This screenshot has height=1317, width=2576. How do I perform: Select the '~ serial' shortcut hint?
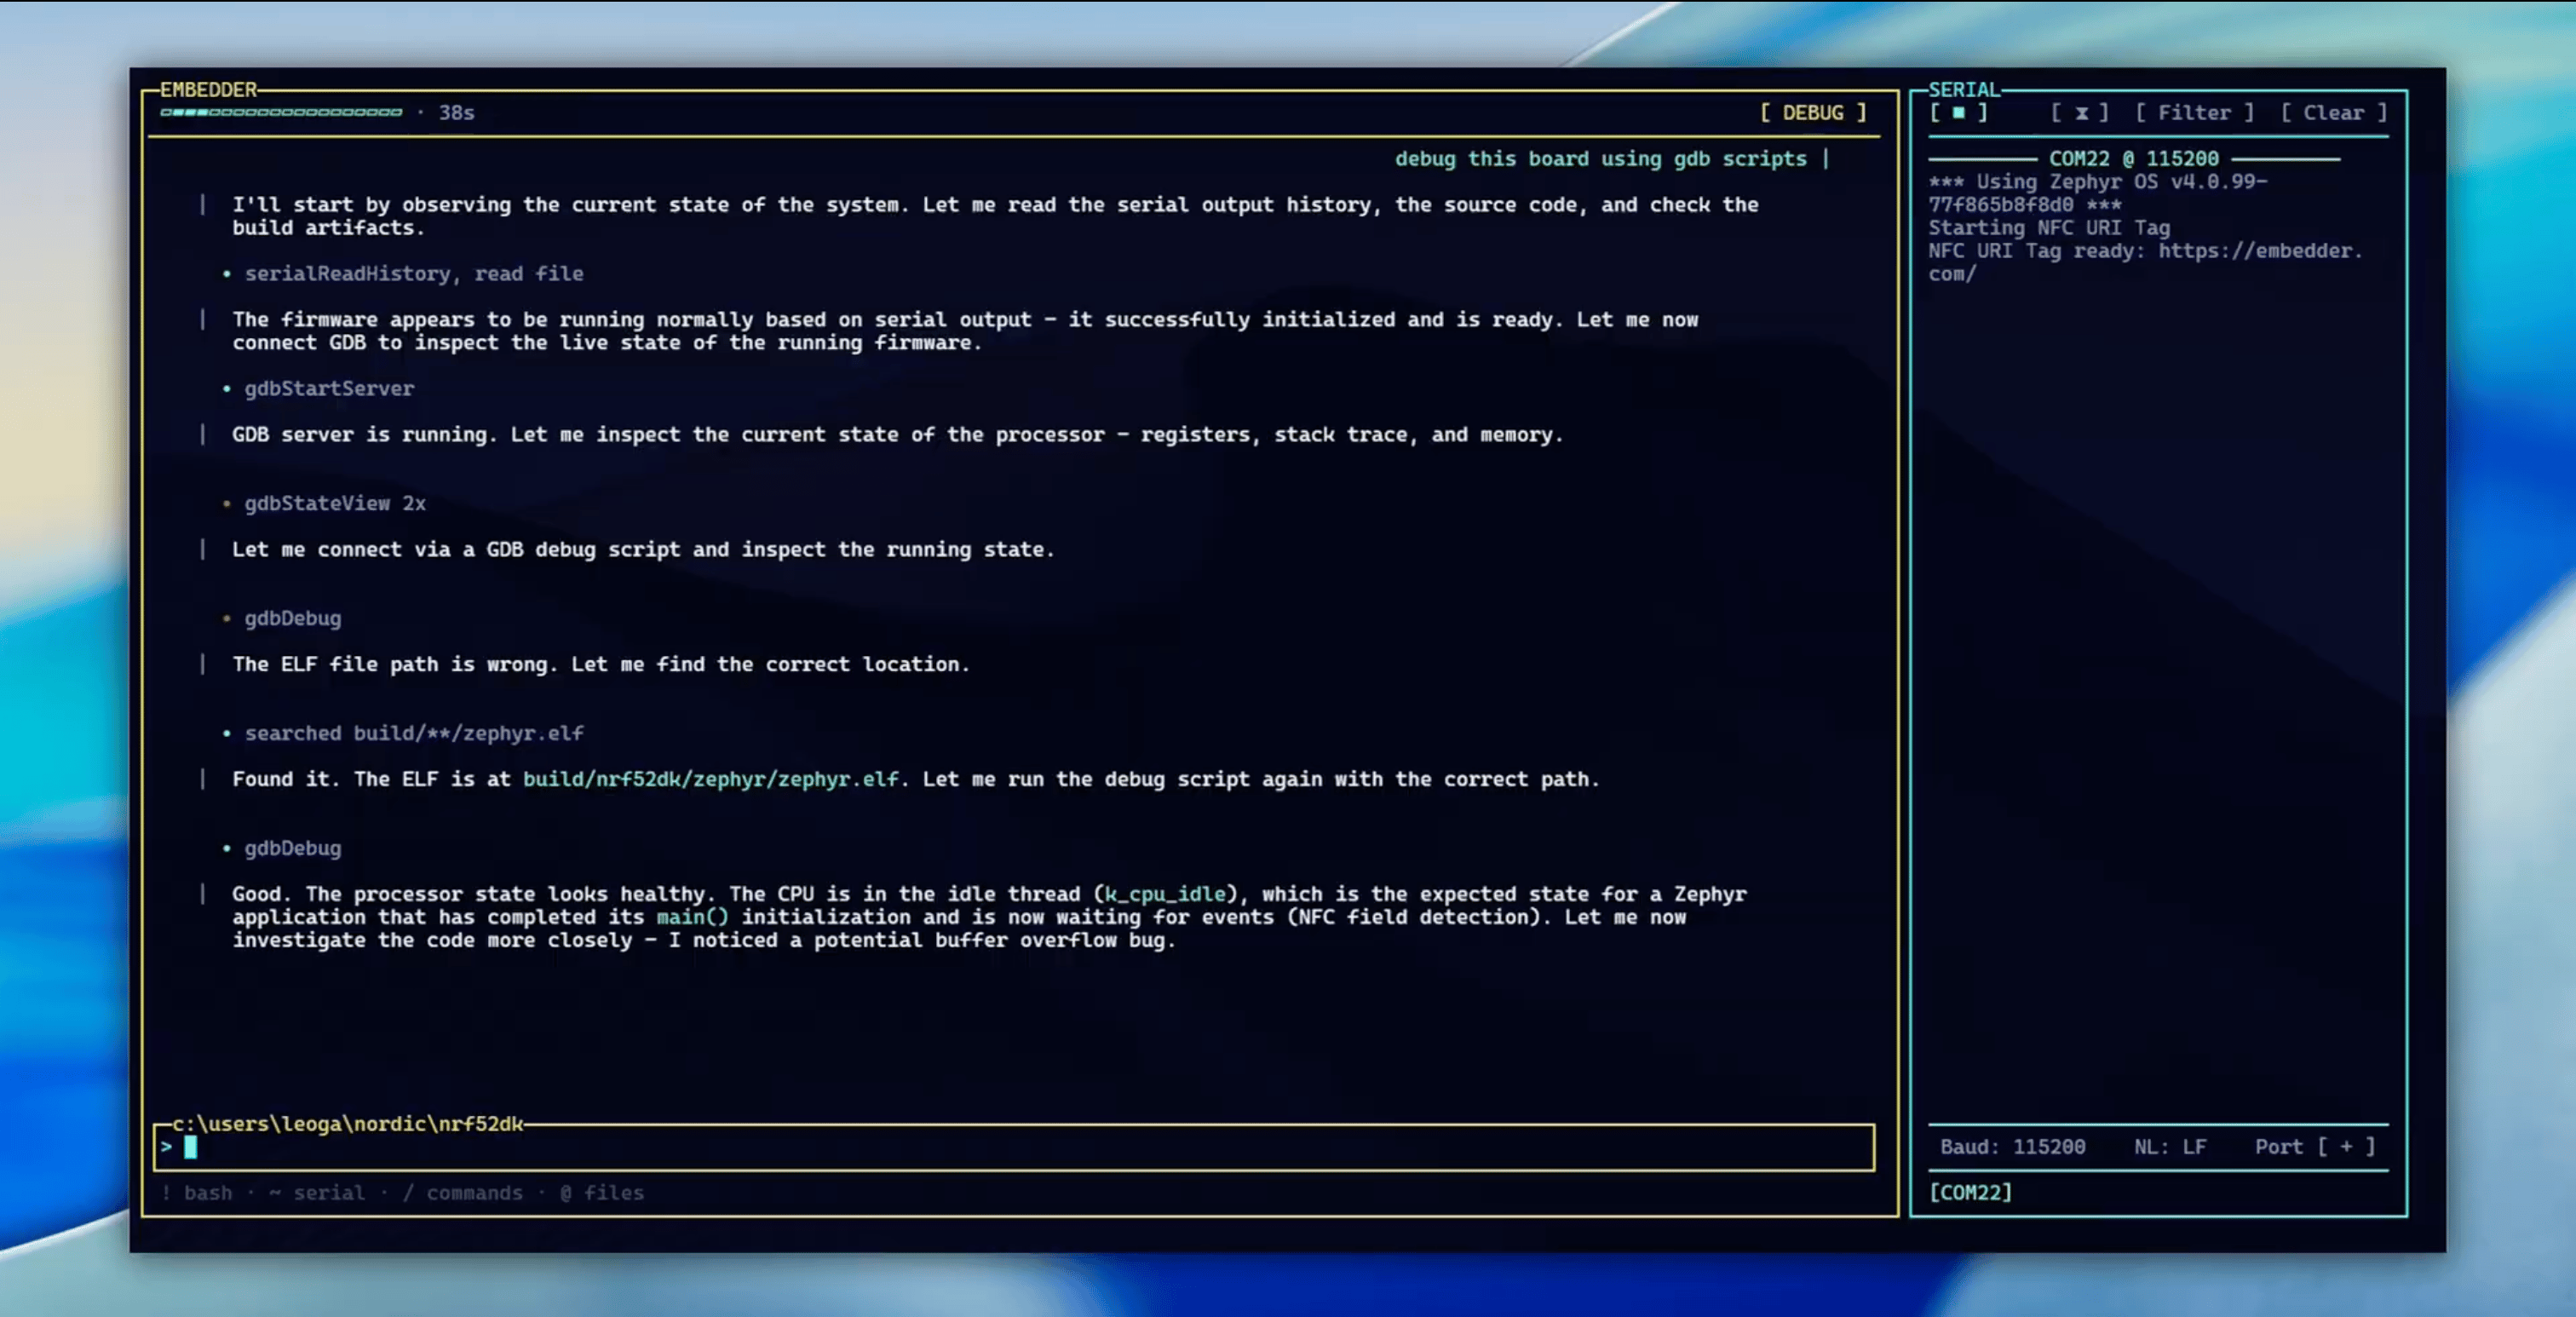tap(317, 1193)
